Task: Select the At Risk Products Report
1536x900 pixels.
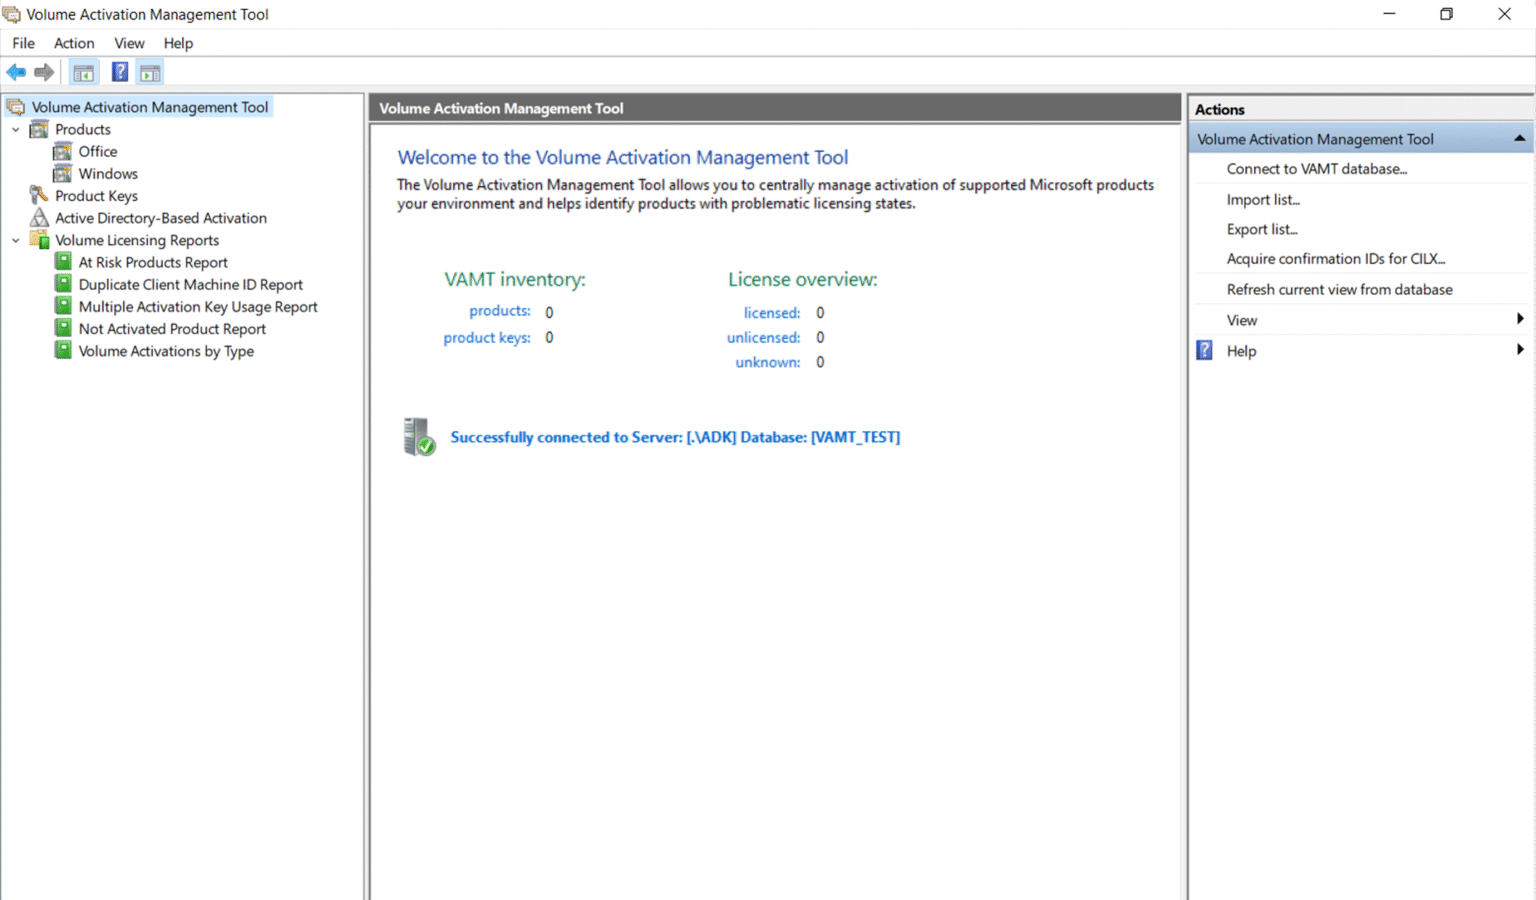Action: [153, 261]
